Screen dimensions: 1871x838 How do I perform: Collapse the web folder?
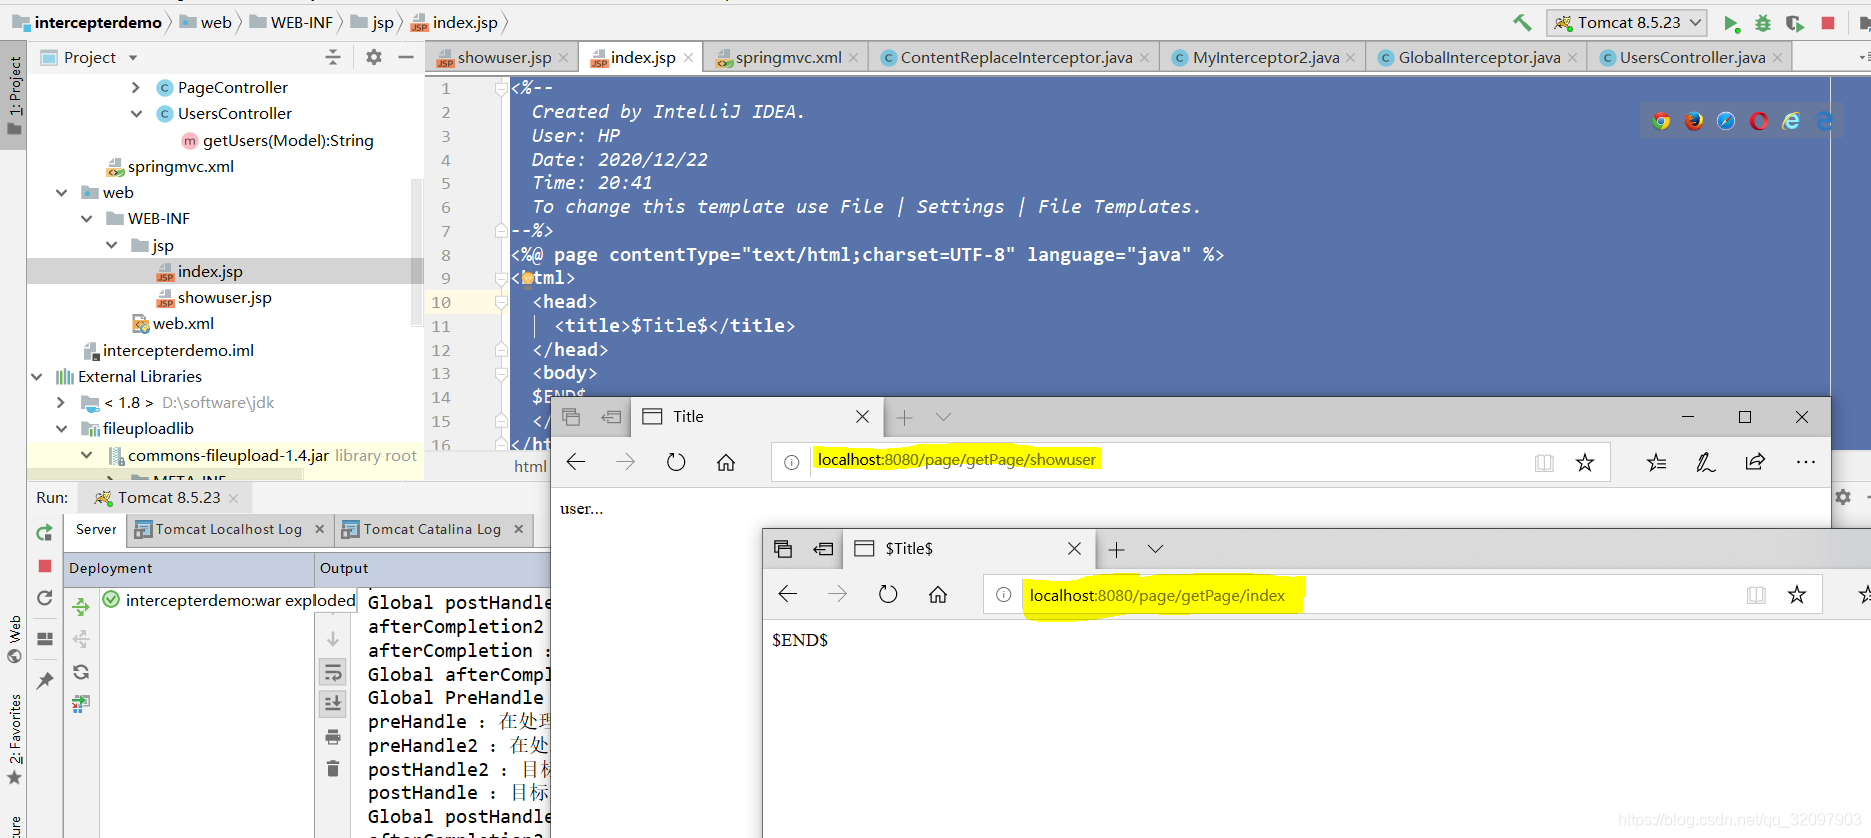[62, 193]
